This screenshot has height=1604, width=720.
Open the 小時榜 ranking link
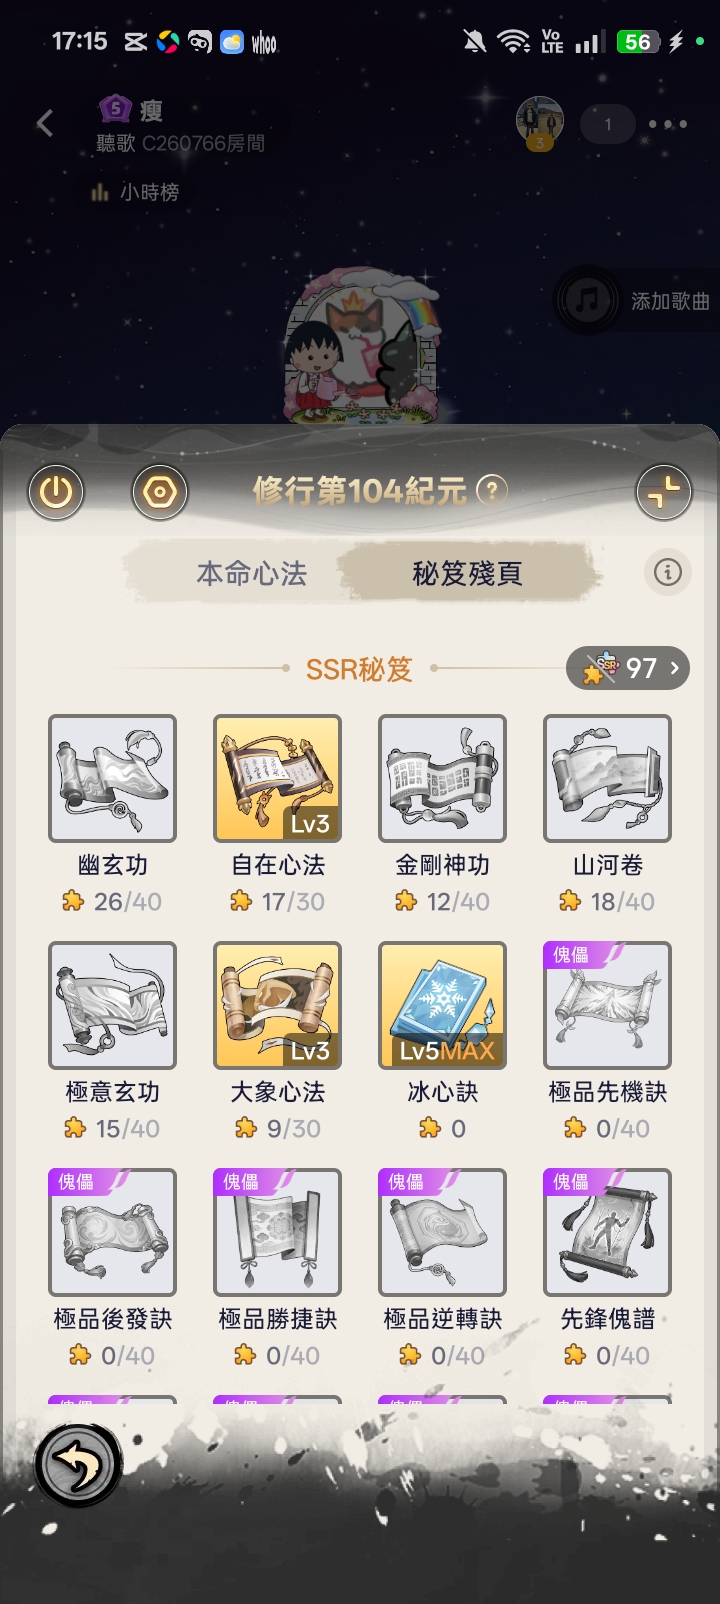click(135, 192)
